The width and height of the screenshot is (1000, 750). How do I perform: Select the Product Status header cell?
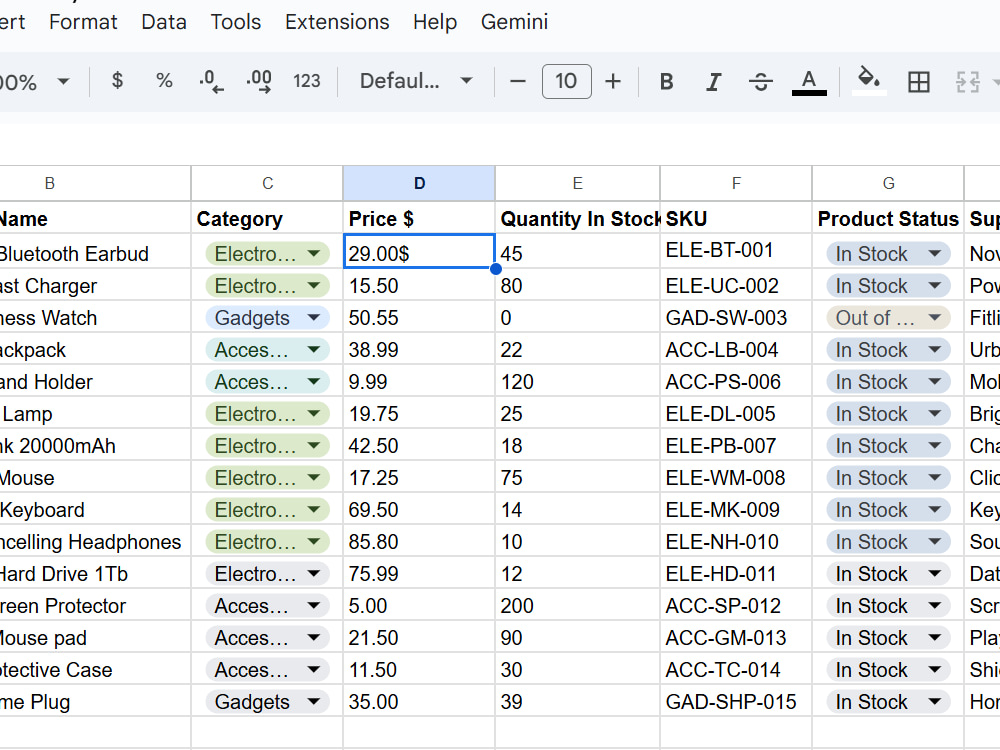point(888,219)
